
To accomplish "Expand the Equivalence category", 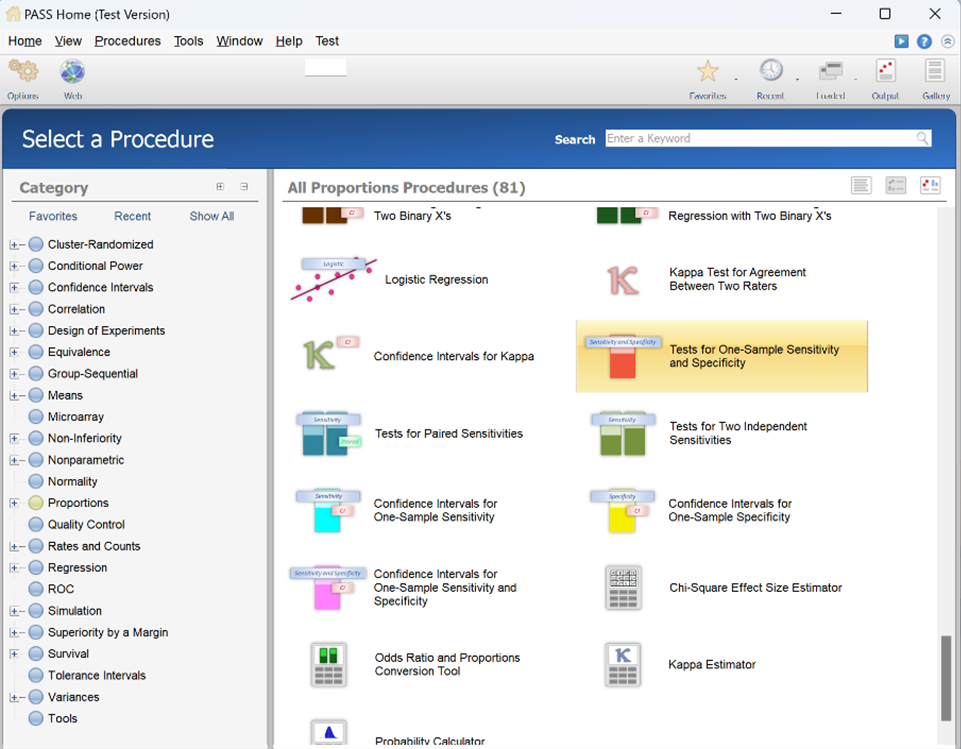I will click(14, 352).
